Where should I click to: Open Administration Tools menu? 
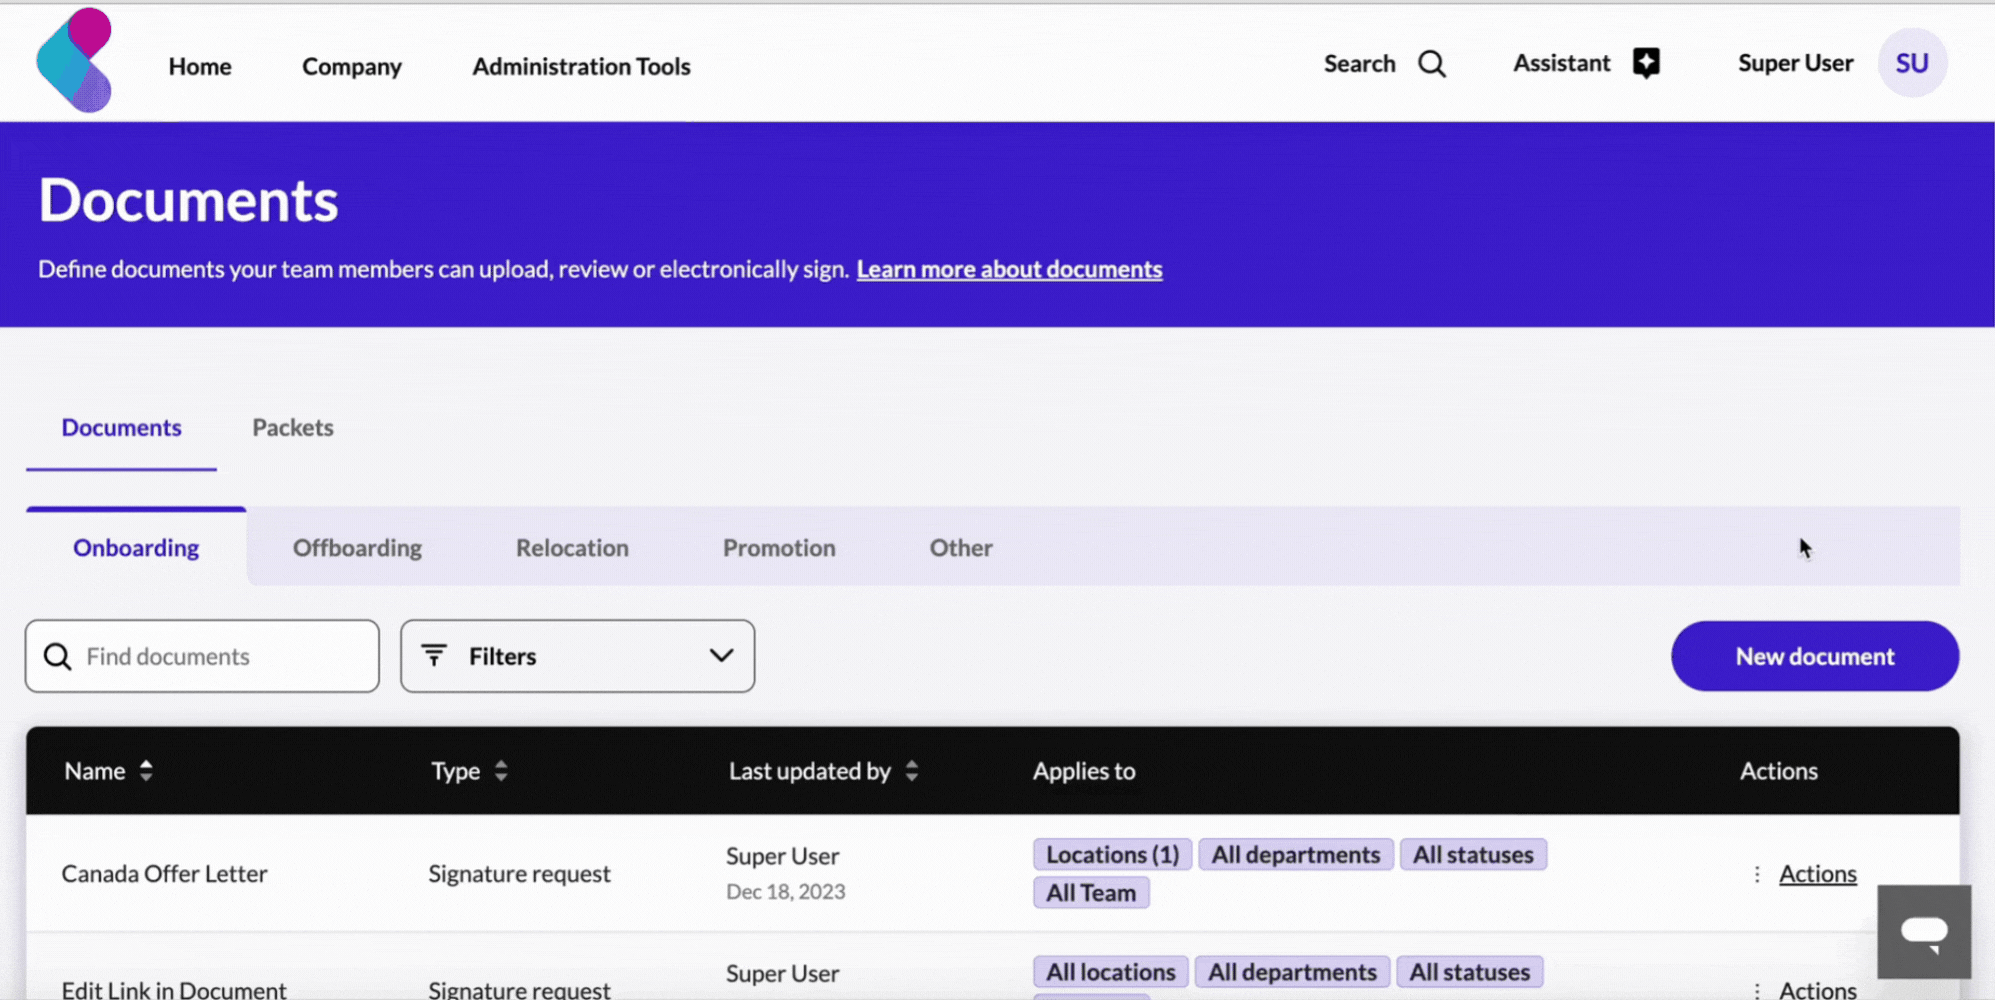point(581,66)
